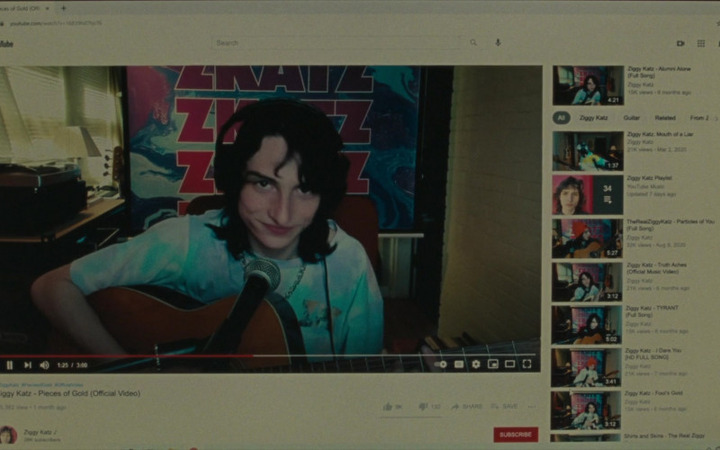Screen dimensions: 720x450
Task: Mute the video with the speaker icon
Action: tap(45, 365)
